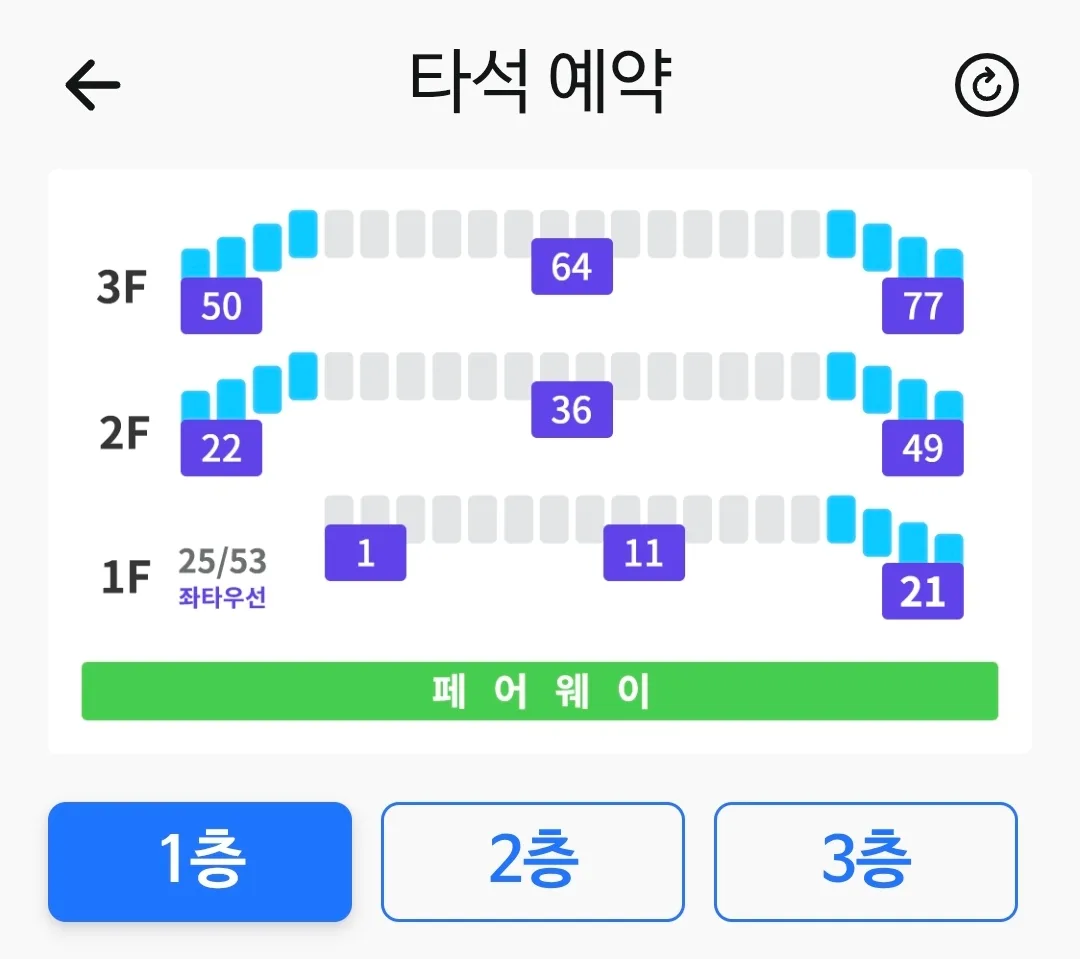Choose bay 36 on 2F

(572, 409)
